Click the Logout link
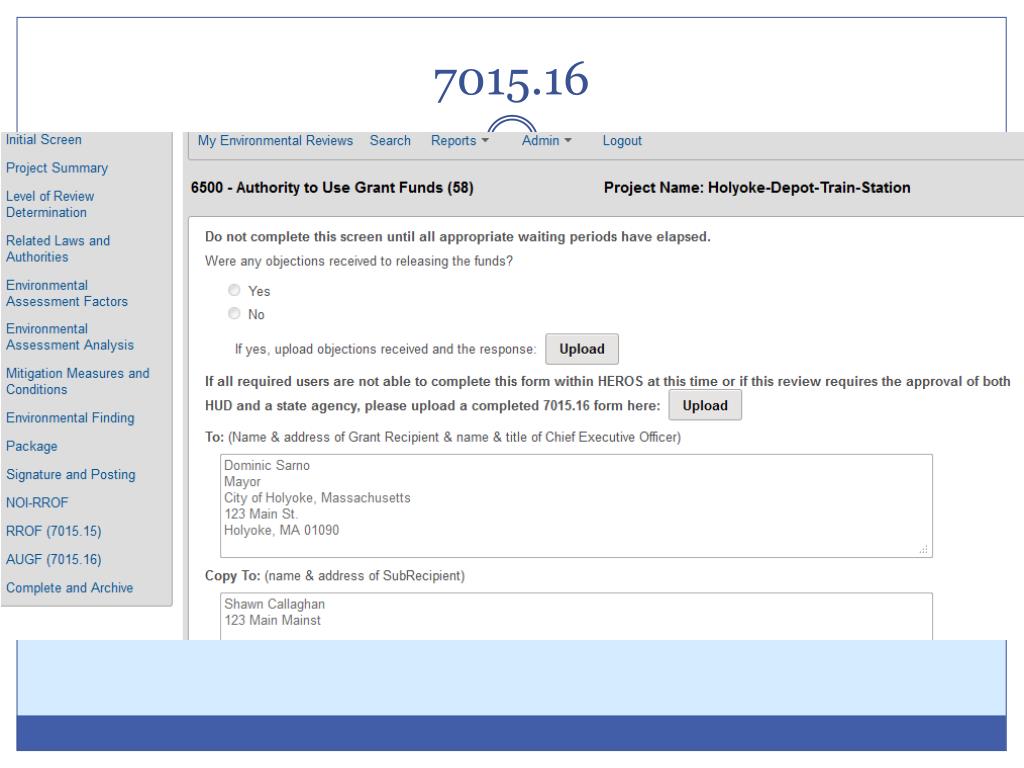1024x768 pixels. click(622, 140)
